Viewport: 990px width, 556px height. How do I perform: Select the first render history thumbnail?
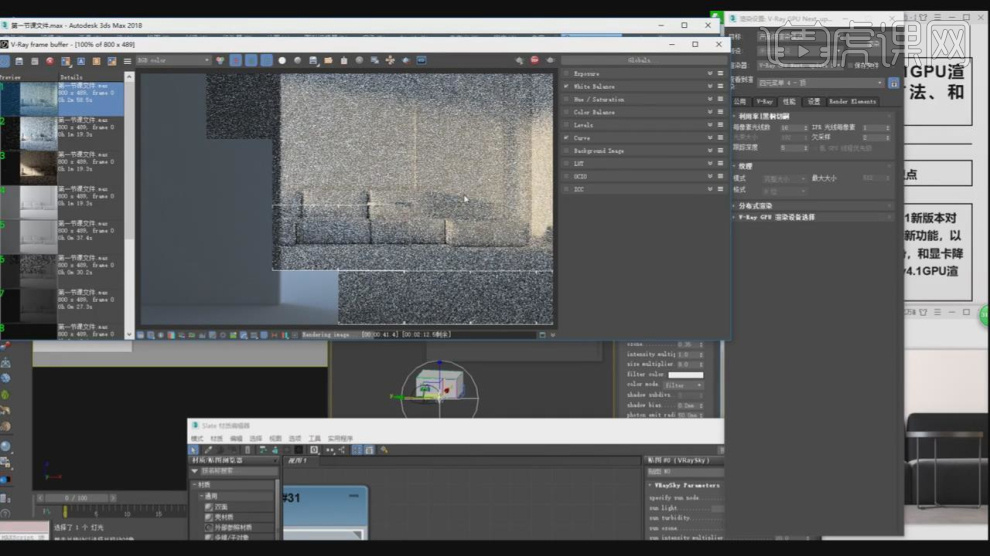[x=29, y=99]
